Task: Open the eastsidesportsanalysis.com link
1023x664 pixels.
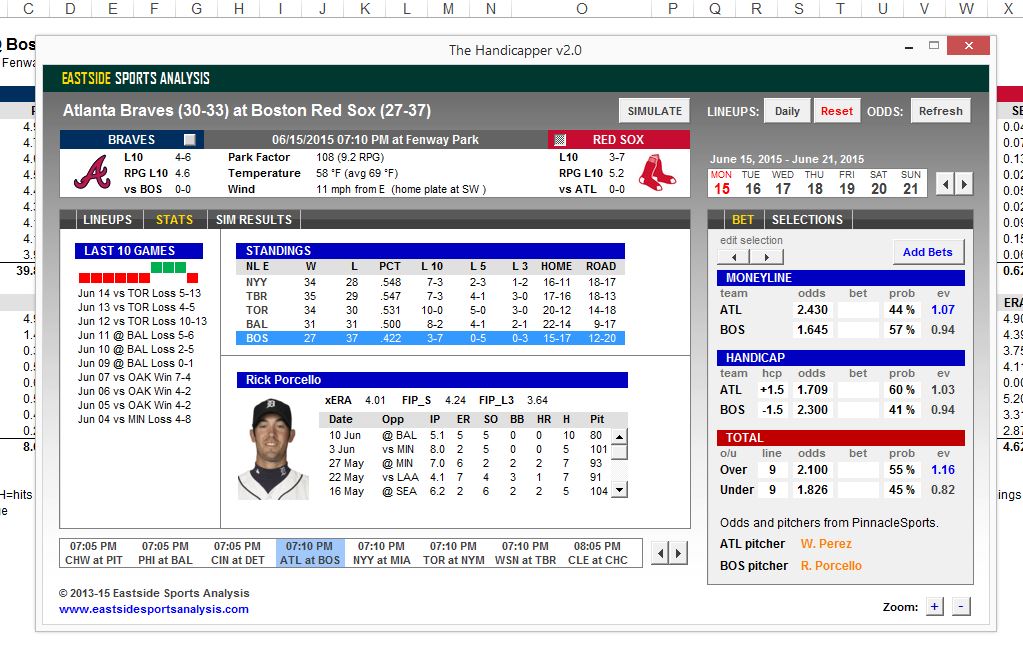Action: (x=153, y=609)
